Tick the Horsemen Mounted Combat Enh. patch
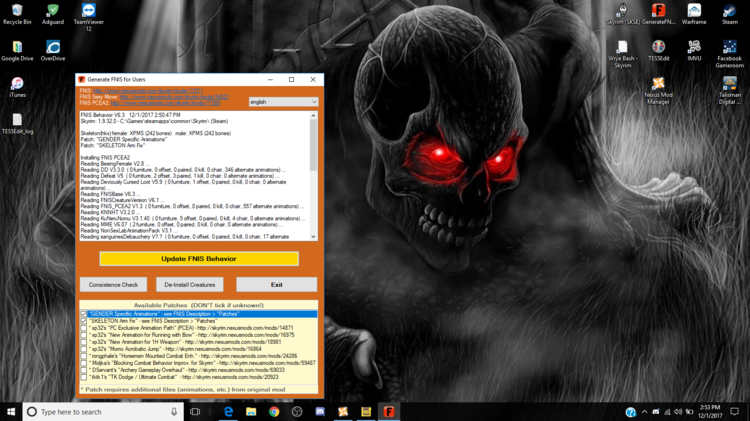This screenshot has width=750, height=421. (x=84, y=356)
